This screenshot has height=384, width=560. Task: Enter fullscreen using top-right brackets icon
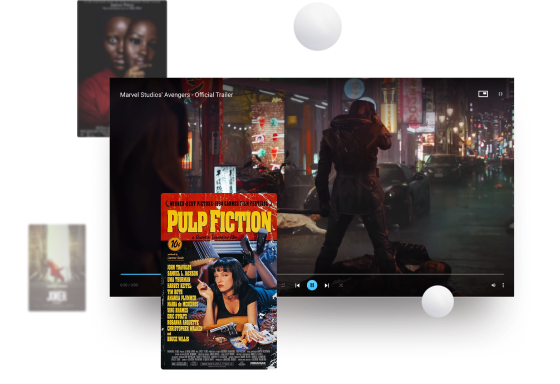pyautogui.click(x=500, y=94)
